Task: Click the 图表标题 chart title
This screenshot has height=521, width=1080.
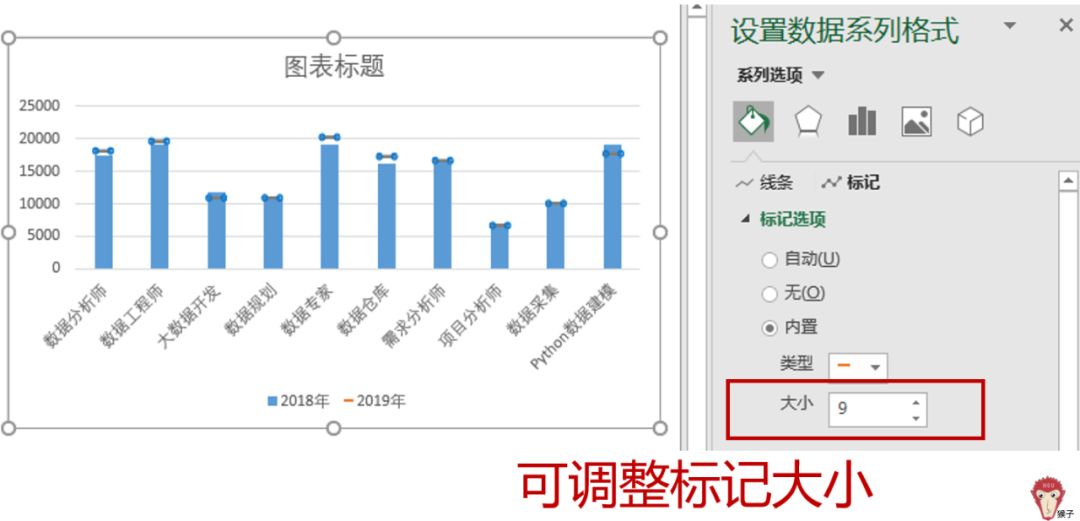Action: (x=334, y=67)
